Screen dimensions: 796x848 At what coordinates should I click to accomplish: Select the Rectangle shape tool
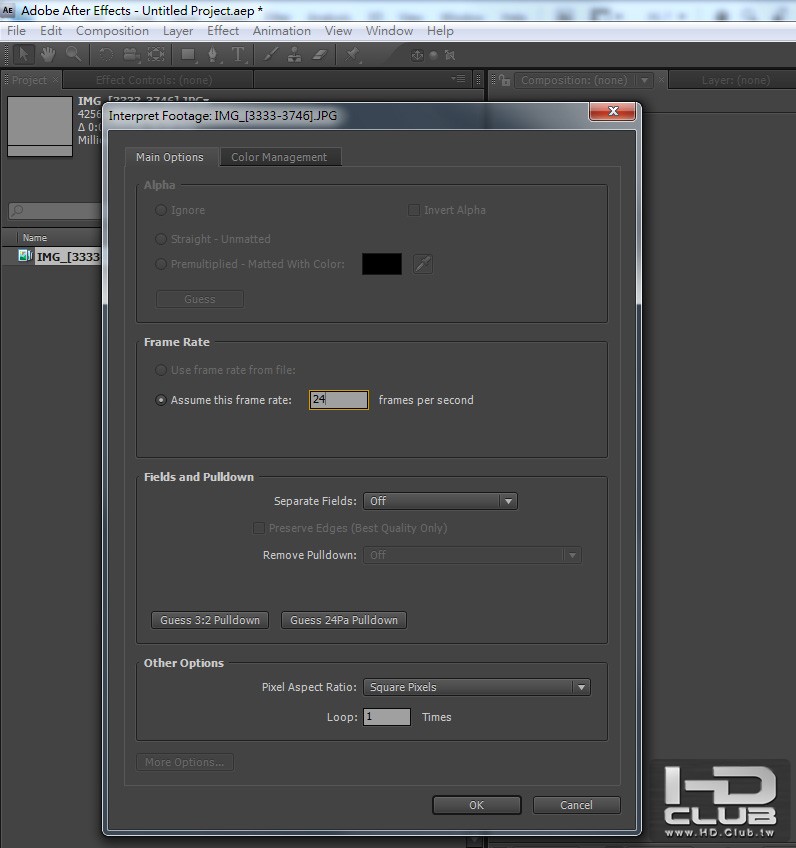(189, 55)
